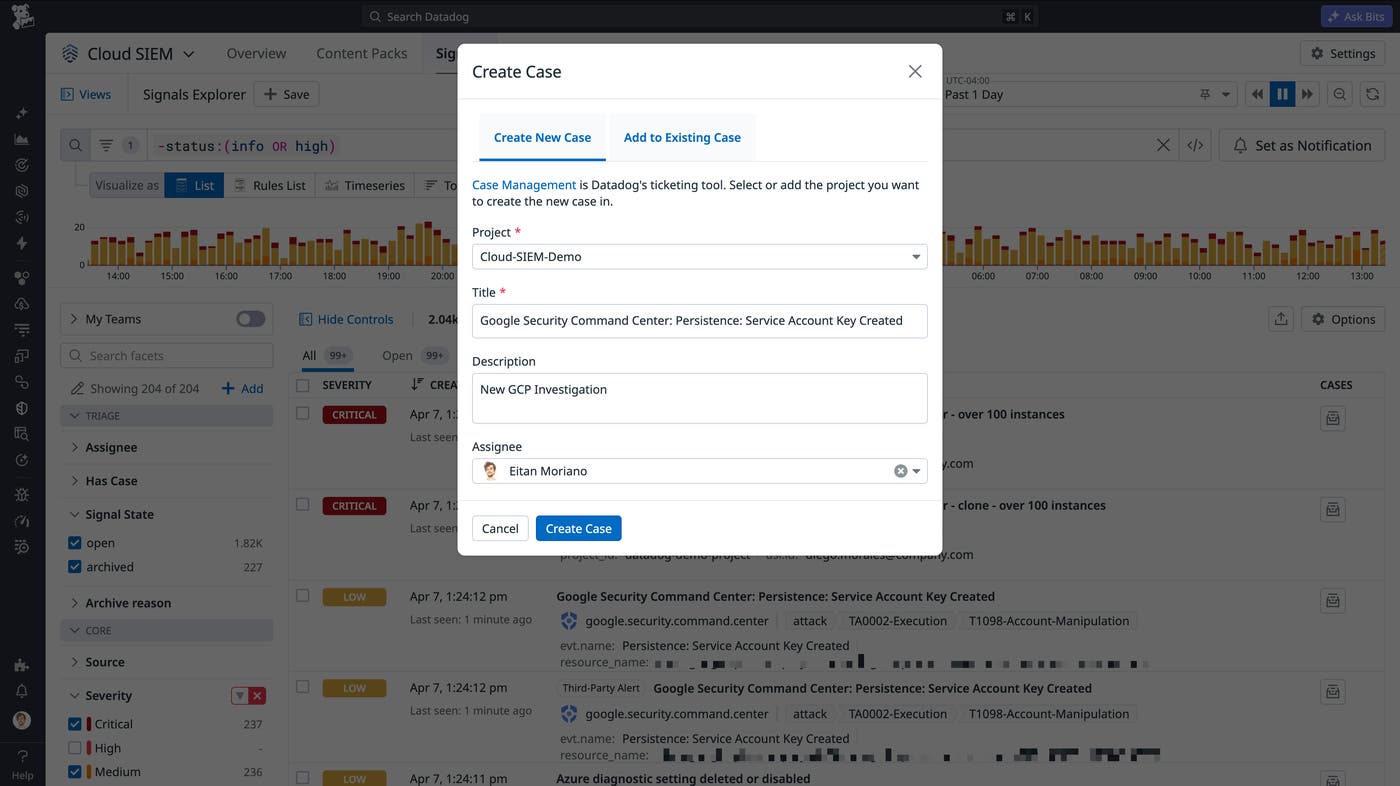The width and height of the screenshot is (1400, 786).
Task: Click Cancel in the dialog
Action: pyautogui.click(x=500, y=528)
